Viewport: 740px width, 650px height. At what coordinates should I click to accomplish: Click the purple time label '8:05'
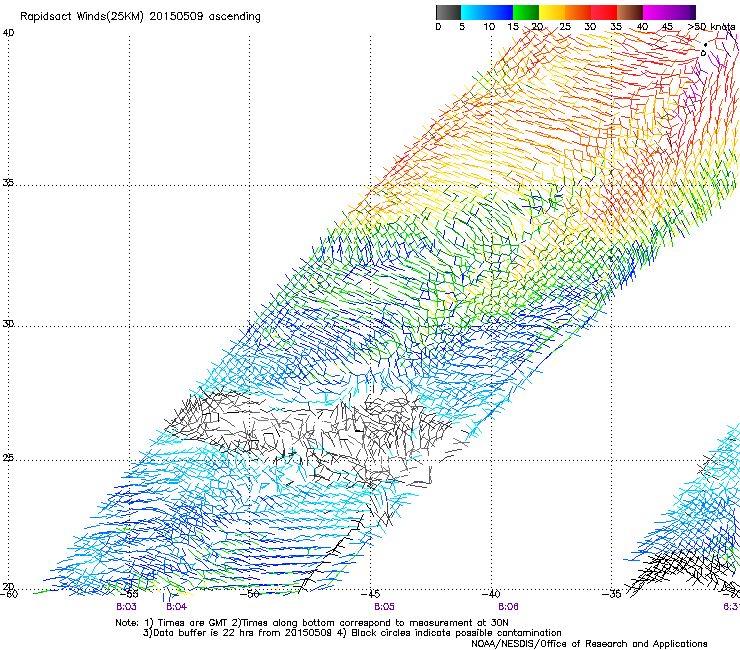[384, 607]
